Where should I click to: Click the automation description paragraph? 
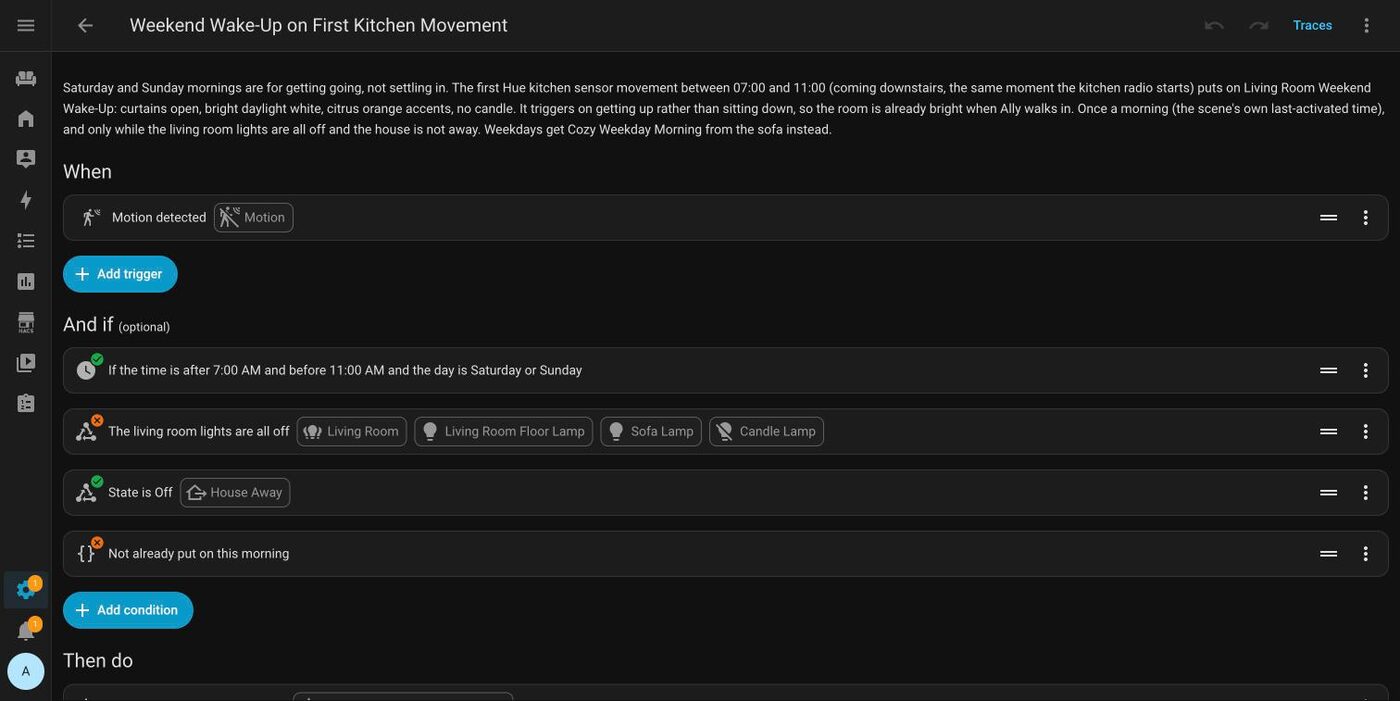(x=724, y=108)
